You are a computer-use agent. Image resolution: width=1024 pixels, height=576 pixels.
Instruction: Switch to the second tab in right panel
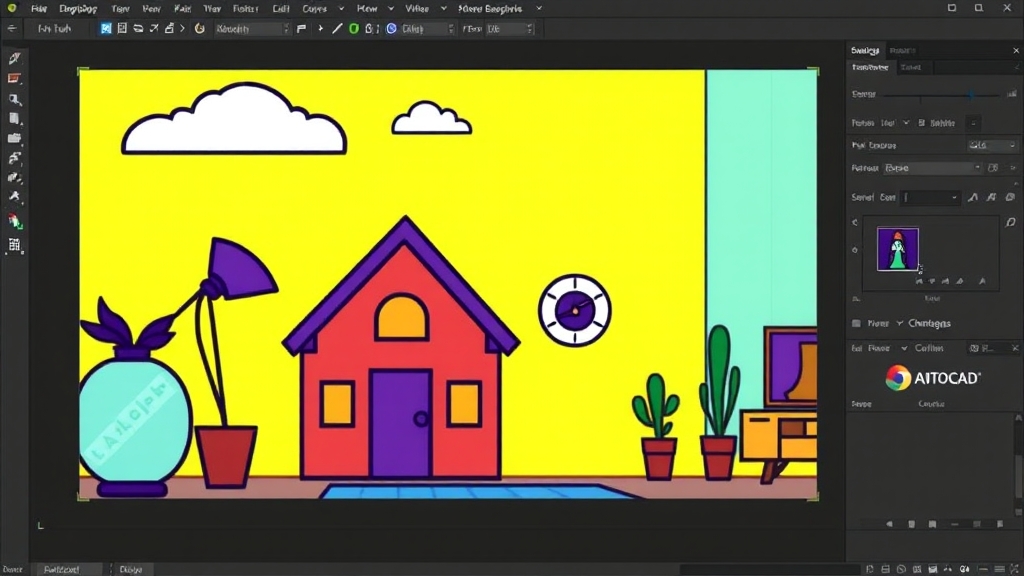pyautogui.click(x=902, y=50)
